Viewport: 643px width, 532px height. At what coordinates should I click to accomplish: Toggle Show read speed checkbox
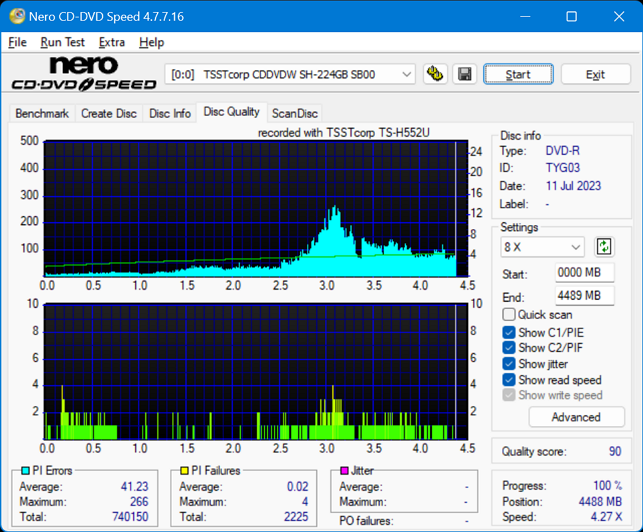[x=508, y=380]
